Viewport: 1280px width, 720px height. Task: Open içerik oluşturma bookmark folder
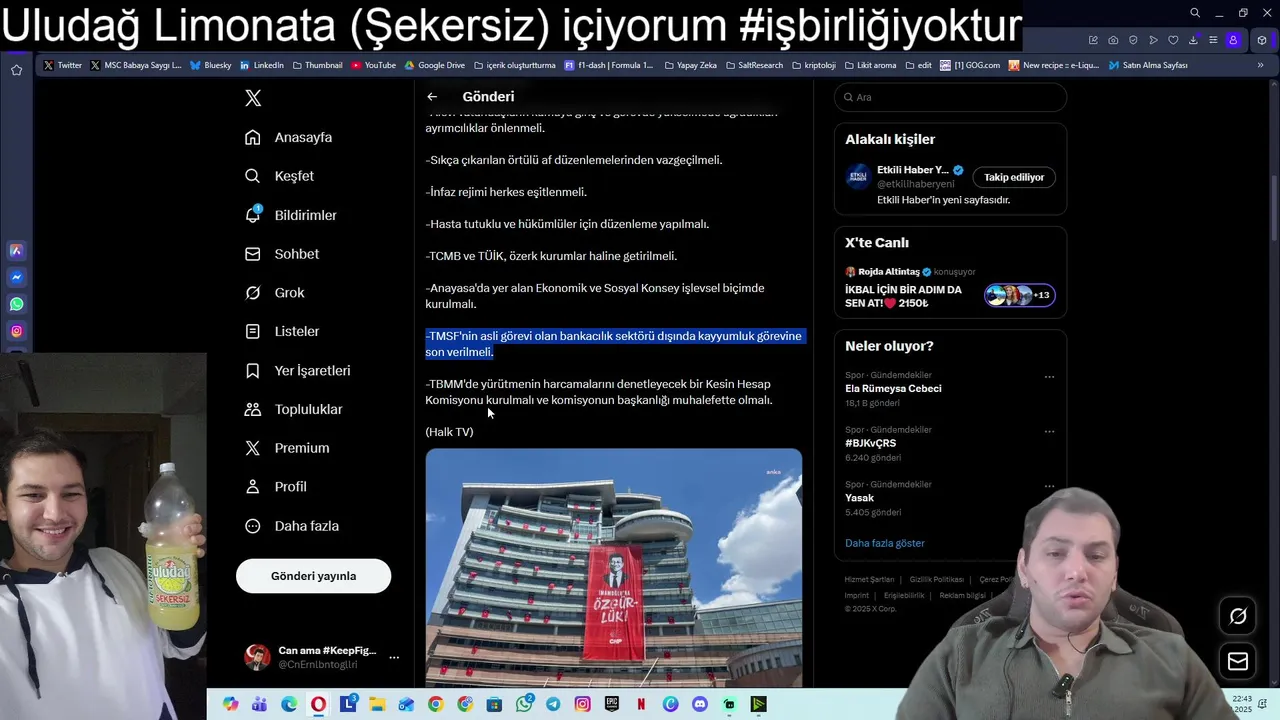tap(514, 65)
